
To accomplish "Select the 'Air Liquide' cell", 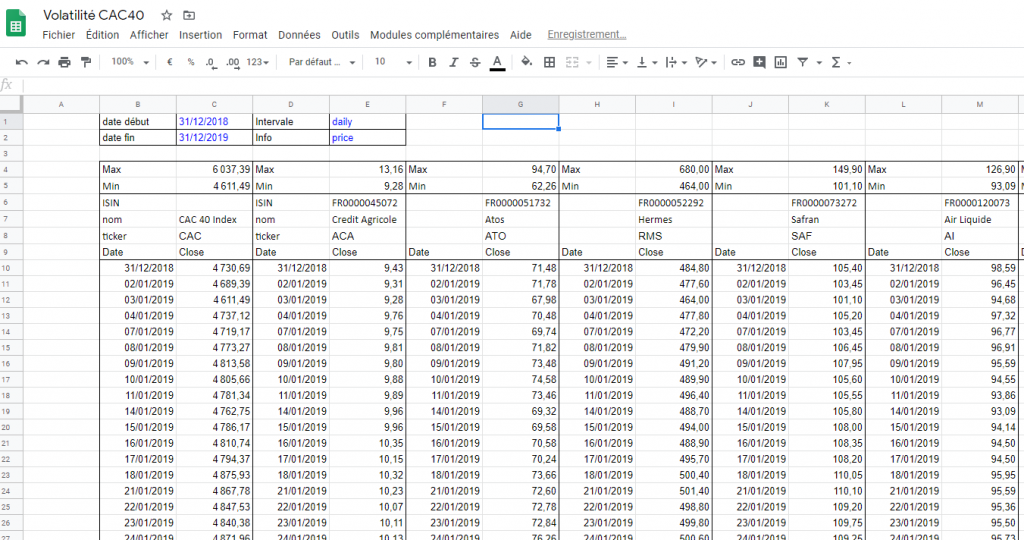I will pyautogui.click(x=980, y=219).
